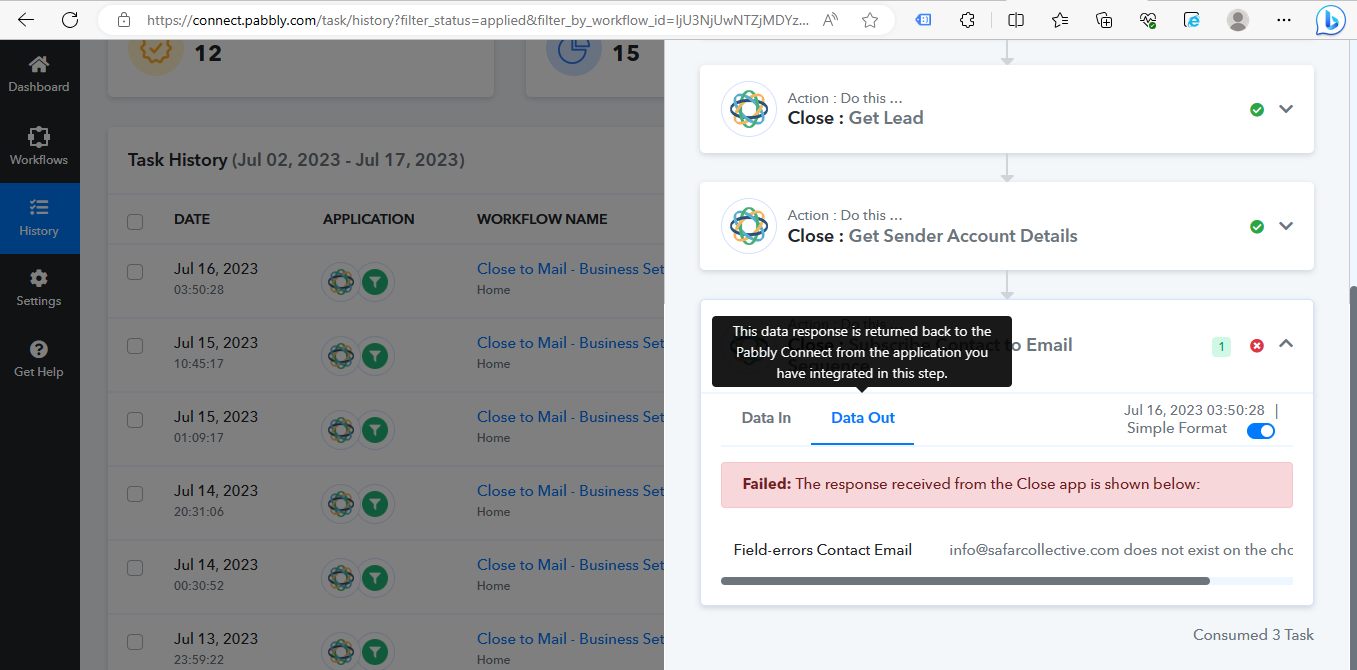Open browser extensions puzzle icon

coord(967,19)
